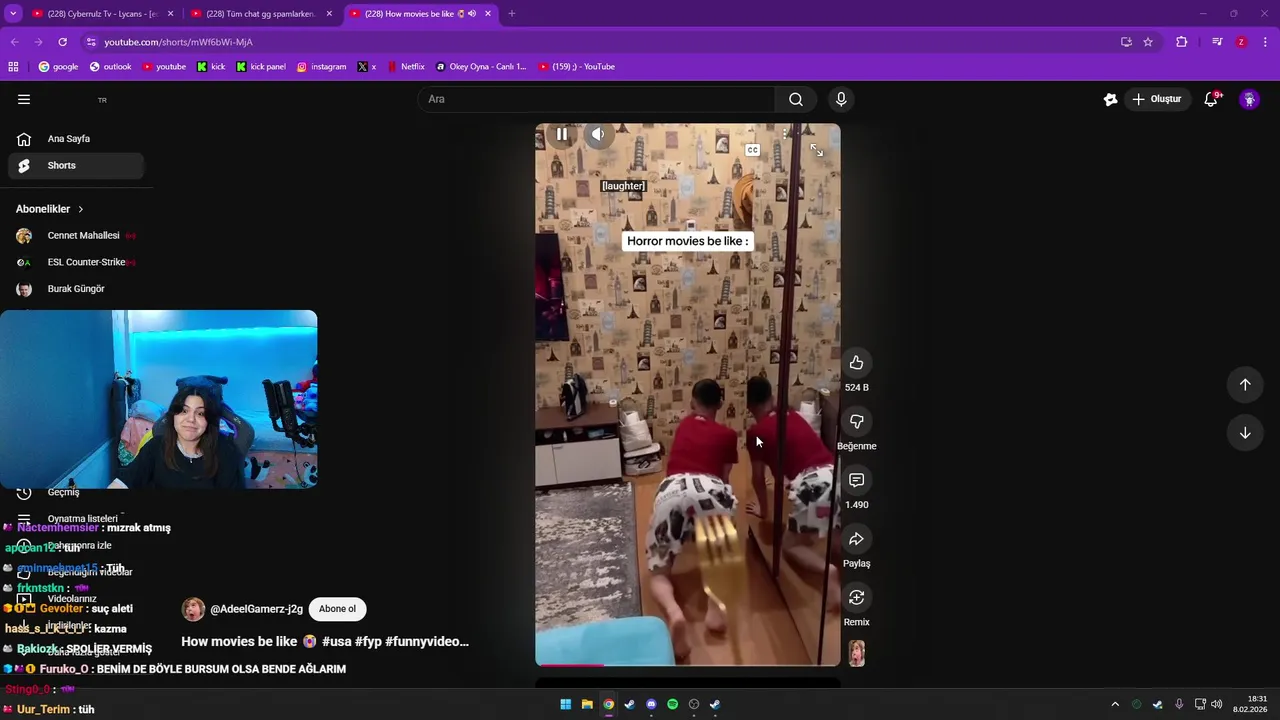Select Shorts in the sidebar
1280x720 pixels.
[x=76, y=165]
